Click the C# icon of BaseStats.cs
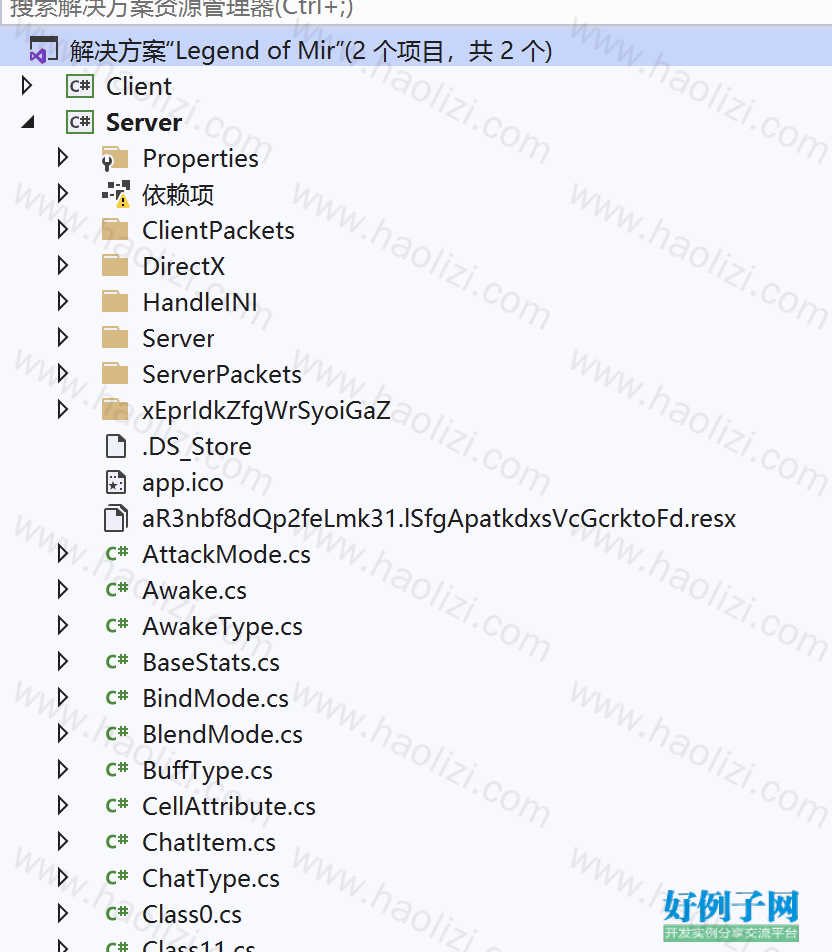Screen dimensions: 832x952 click(x=117, y=661)
